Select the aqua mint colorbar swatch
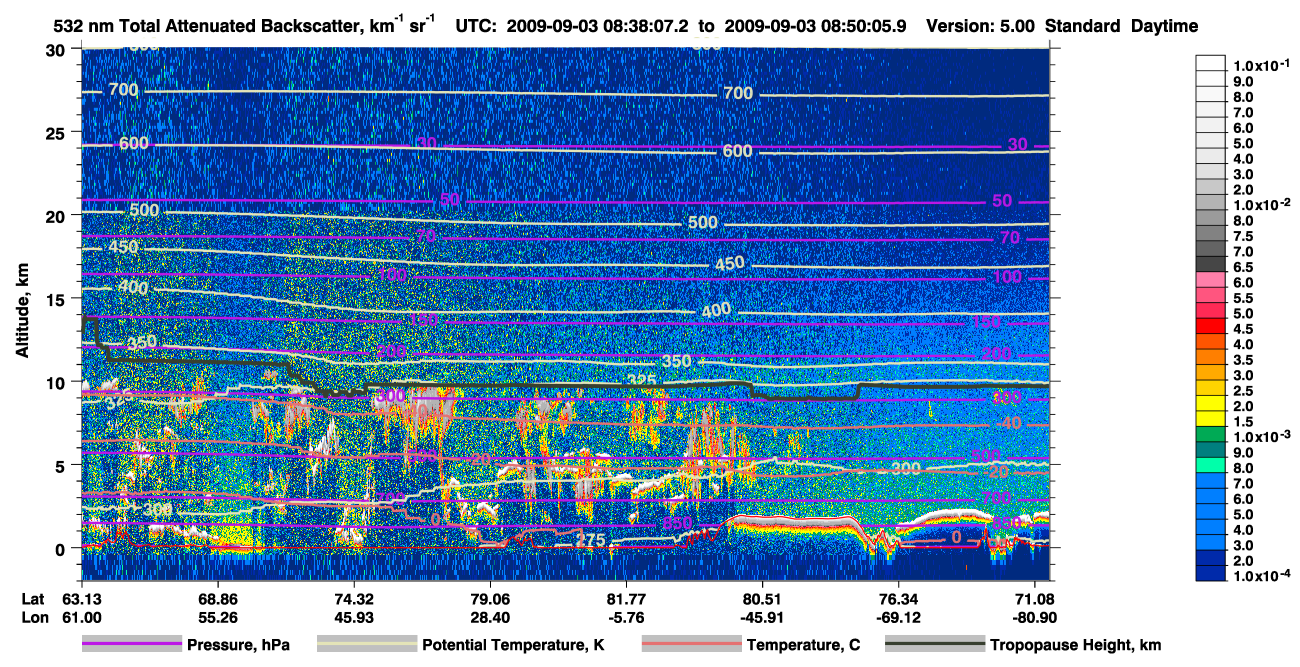Viewport: 1300px width, 667px height. 1210,465
